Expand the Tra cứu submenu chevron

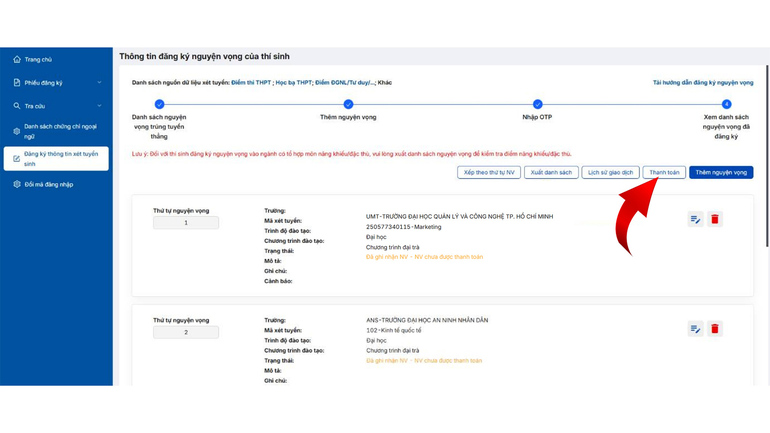[x=99, y=106]
